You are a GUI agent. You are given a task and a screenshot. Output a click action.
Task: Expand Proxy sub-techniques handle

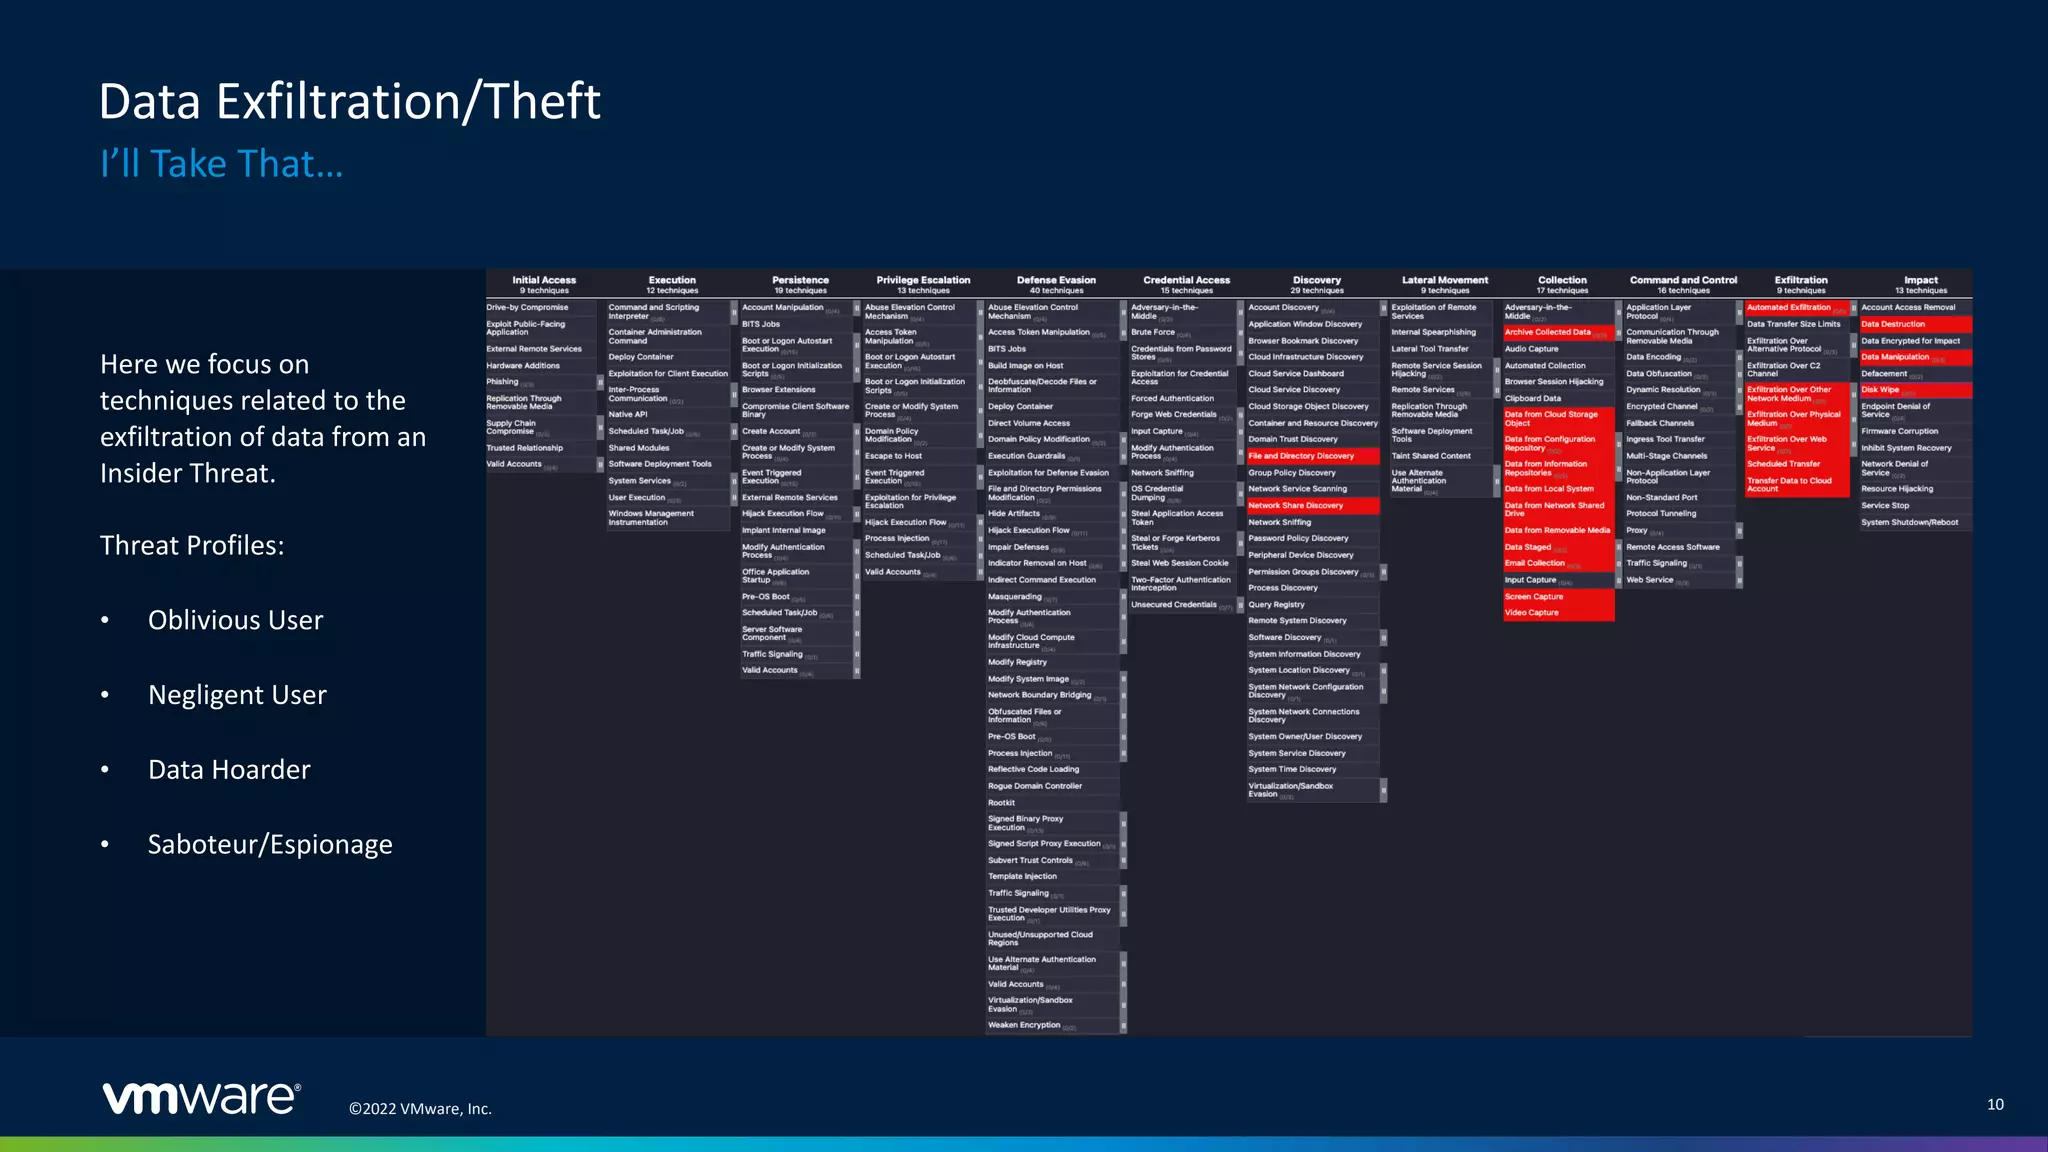1740,531
